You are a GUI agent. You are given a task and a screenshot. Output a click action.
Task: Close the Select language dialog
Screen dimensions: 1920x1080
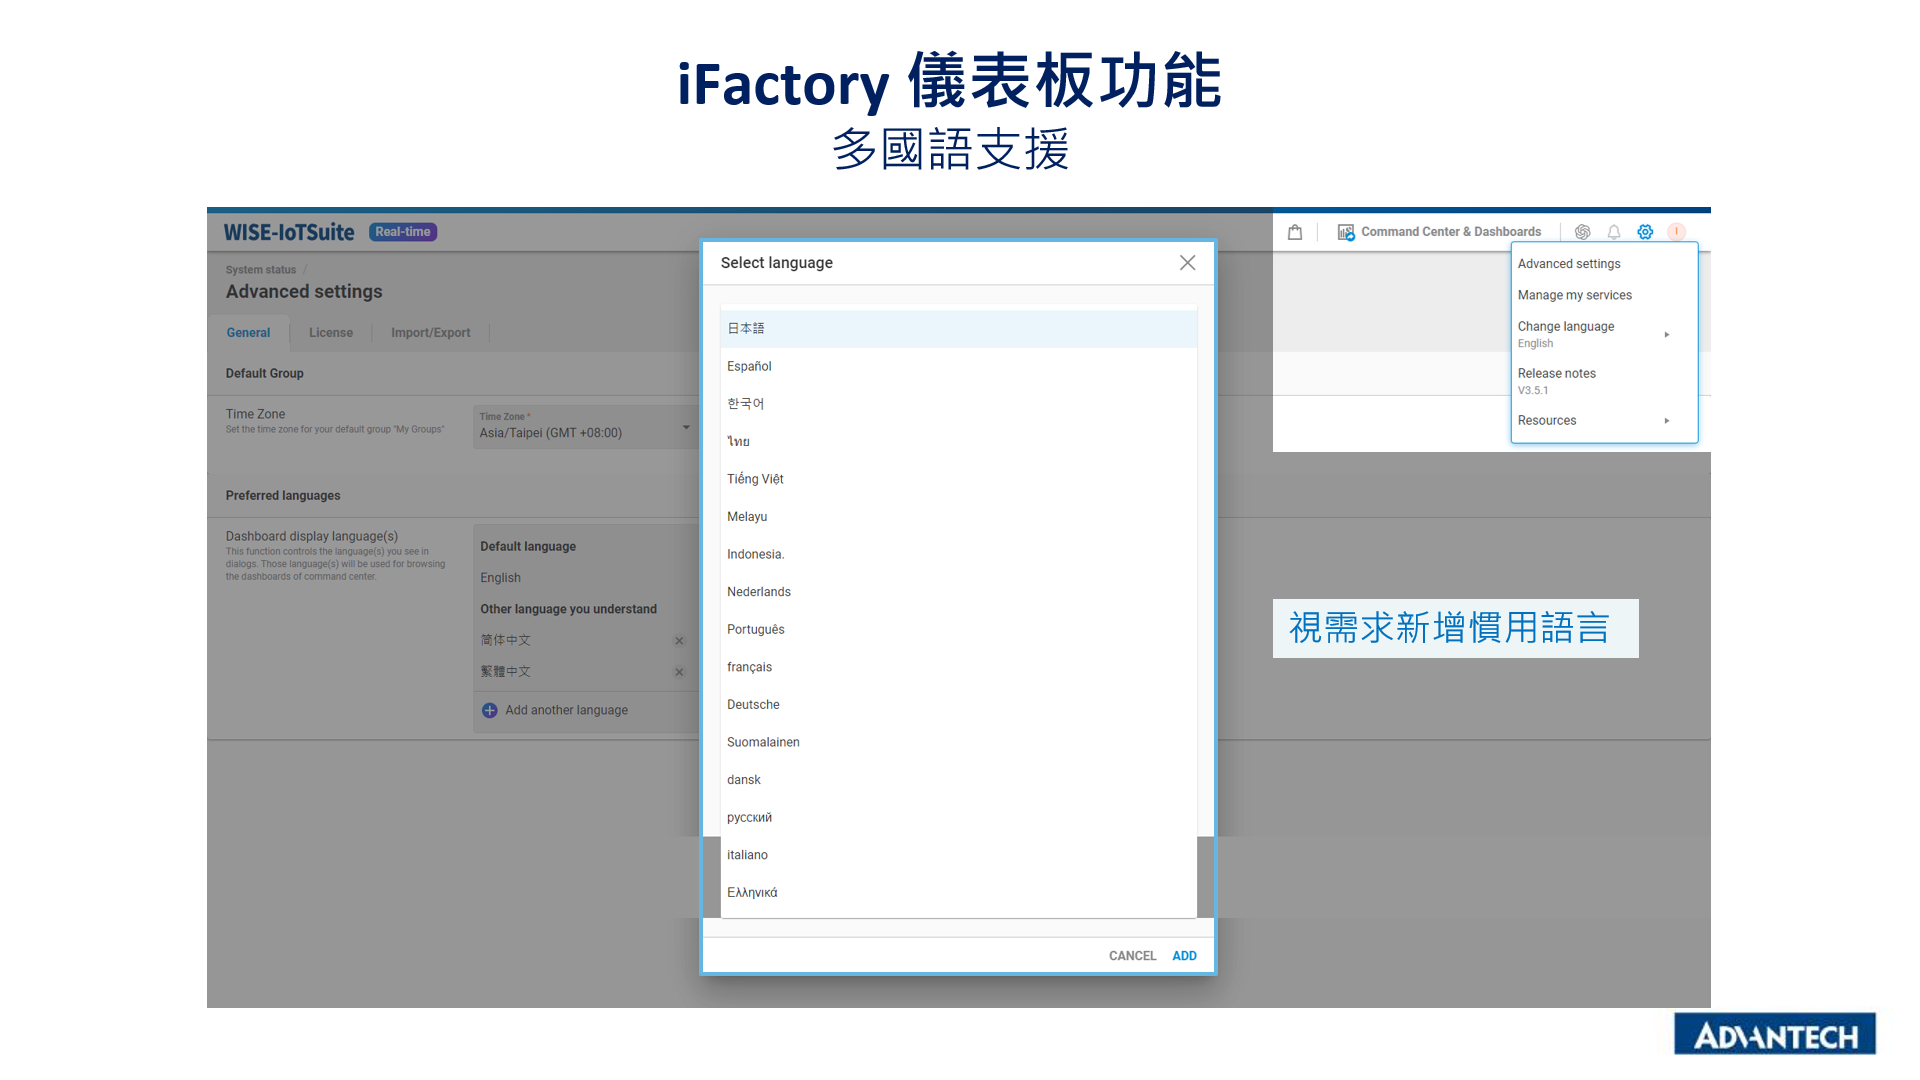tap(1187, 262)
